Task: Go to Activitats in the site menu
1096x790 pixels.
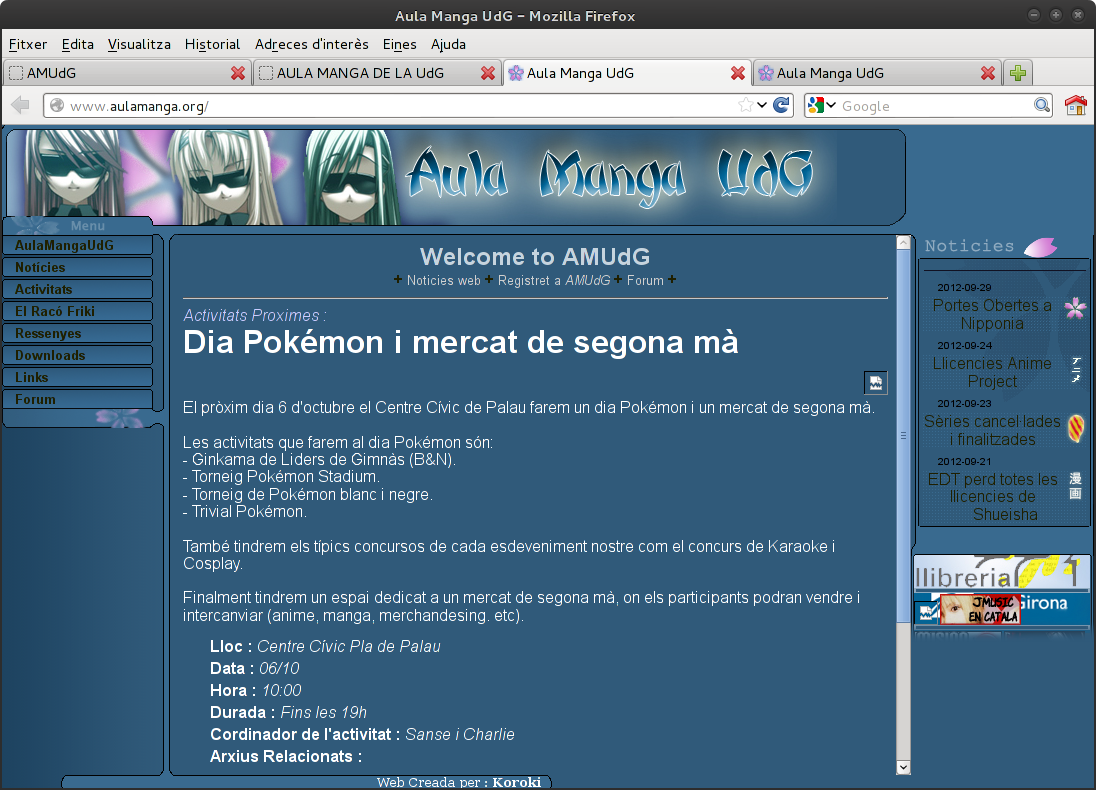Action: click(x=78, y=289)
